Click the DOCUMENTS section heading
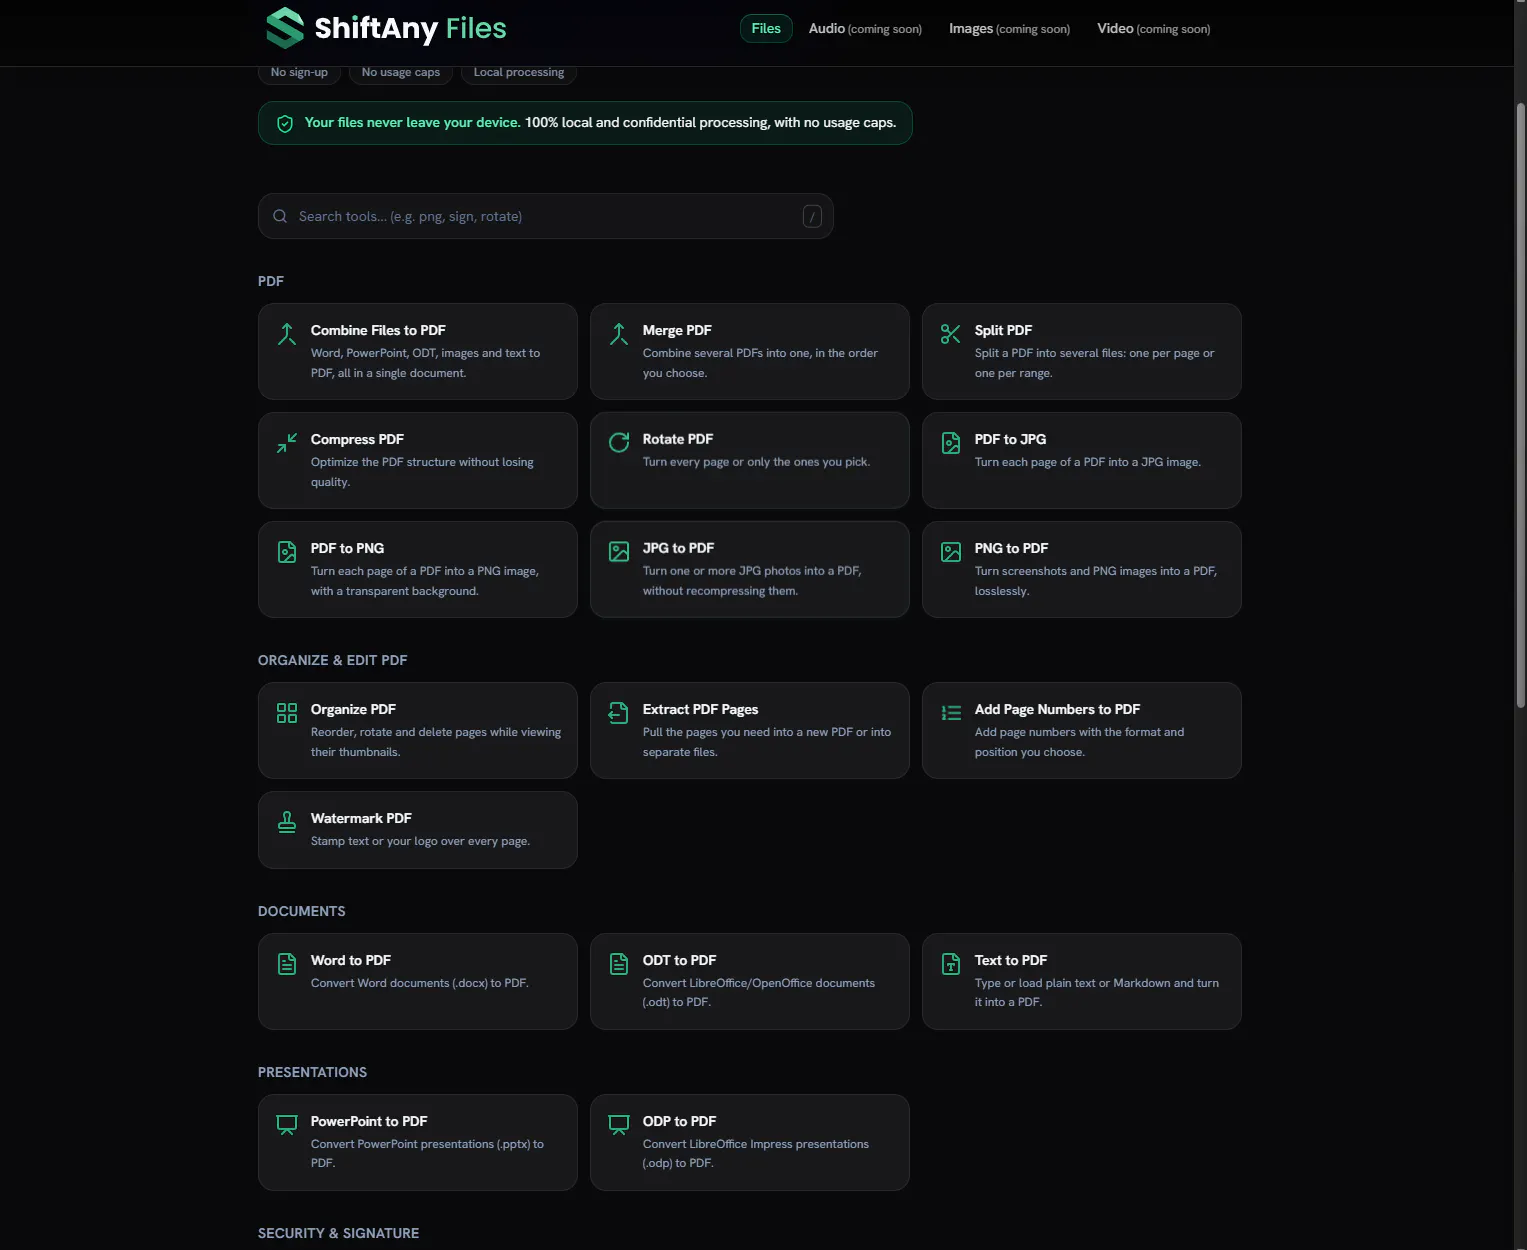This screenshot has width=1527, height=1250. point(301,911)
